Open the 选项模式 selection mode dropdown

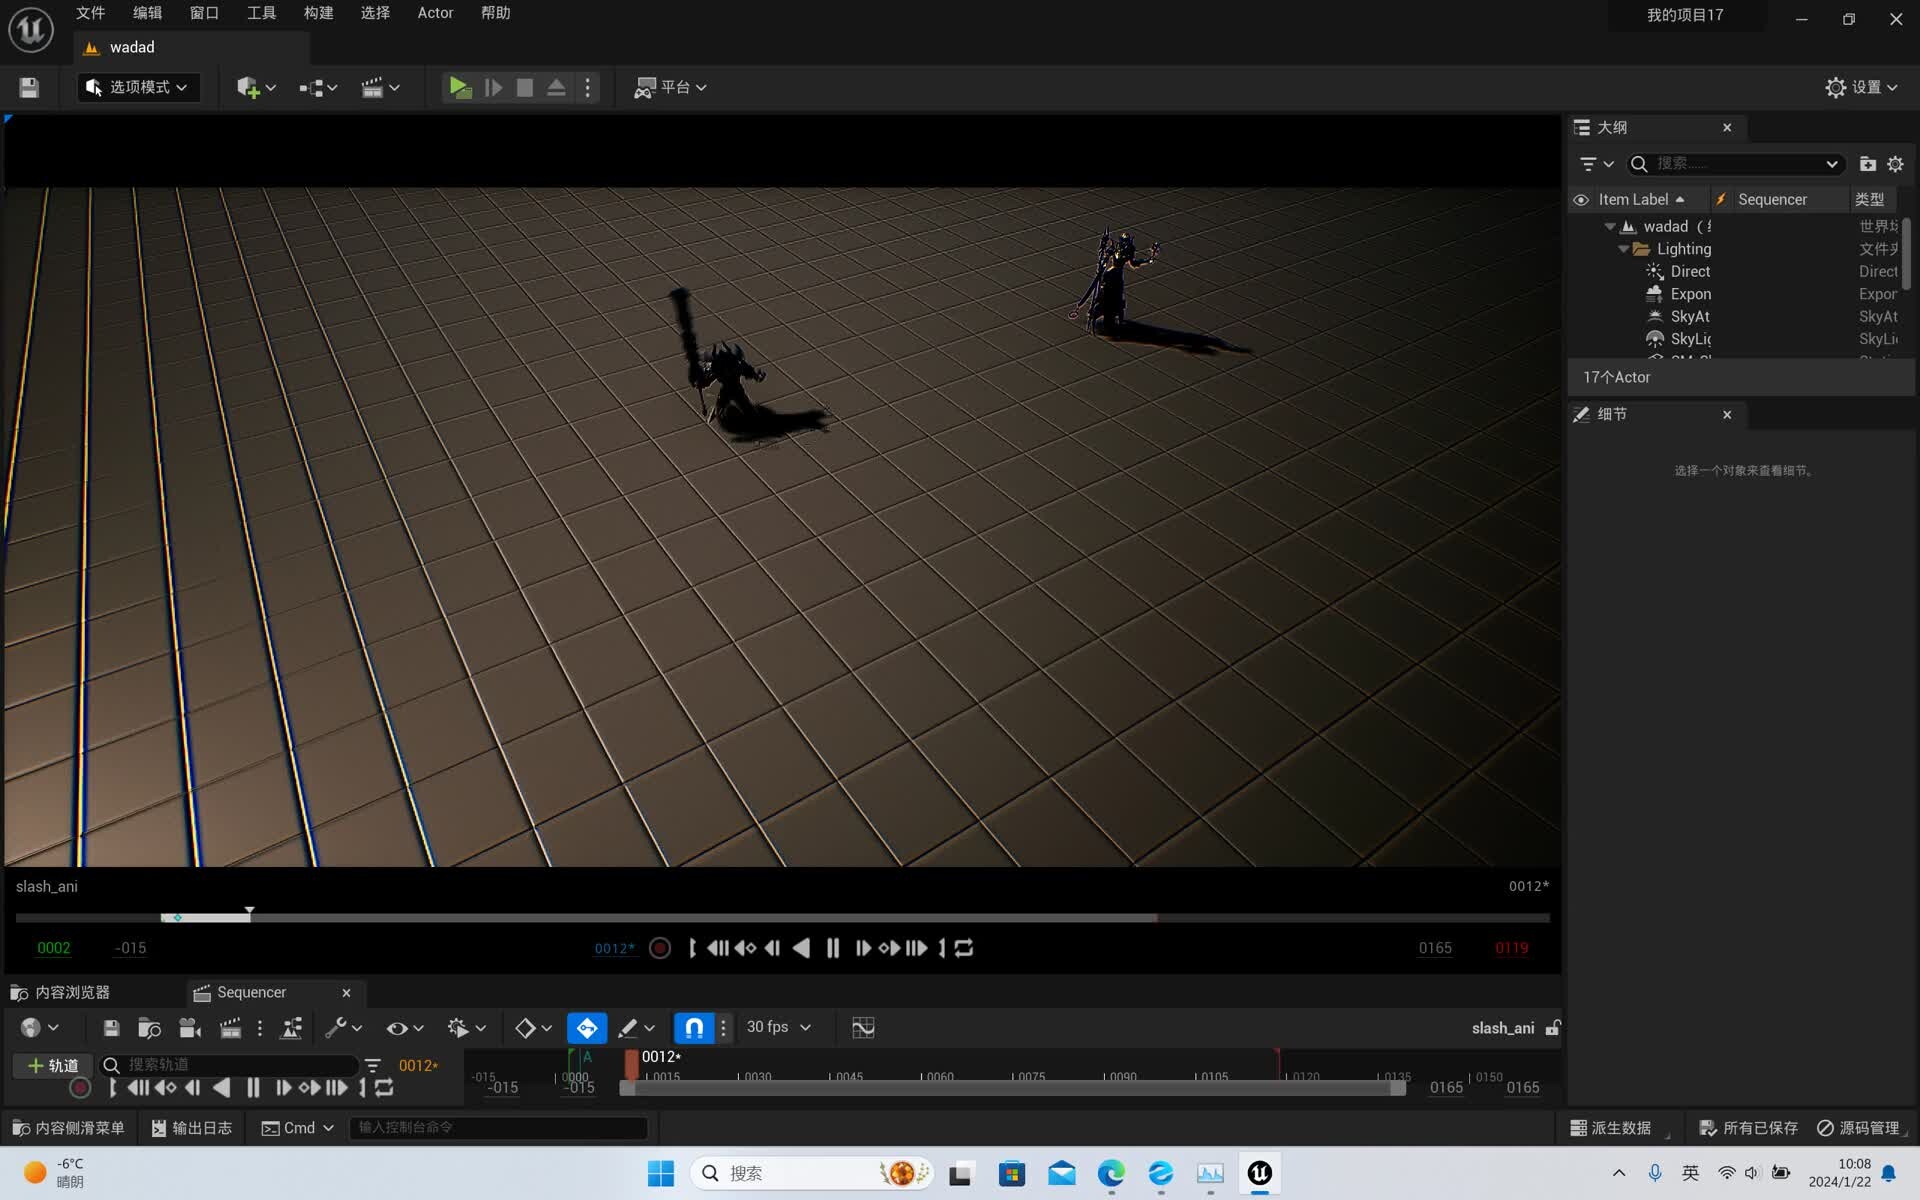[x=138, y=87]
